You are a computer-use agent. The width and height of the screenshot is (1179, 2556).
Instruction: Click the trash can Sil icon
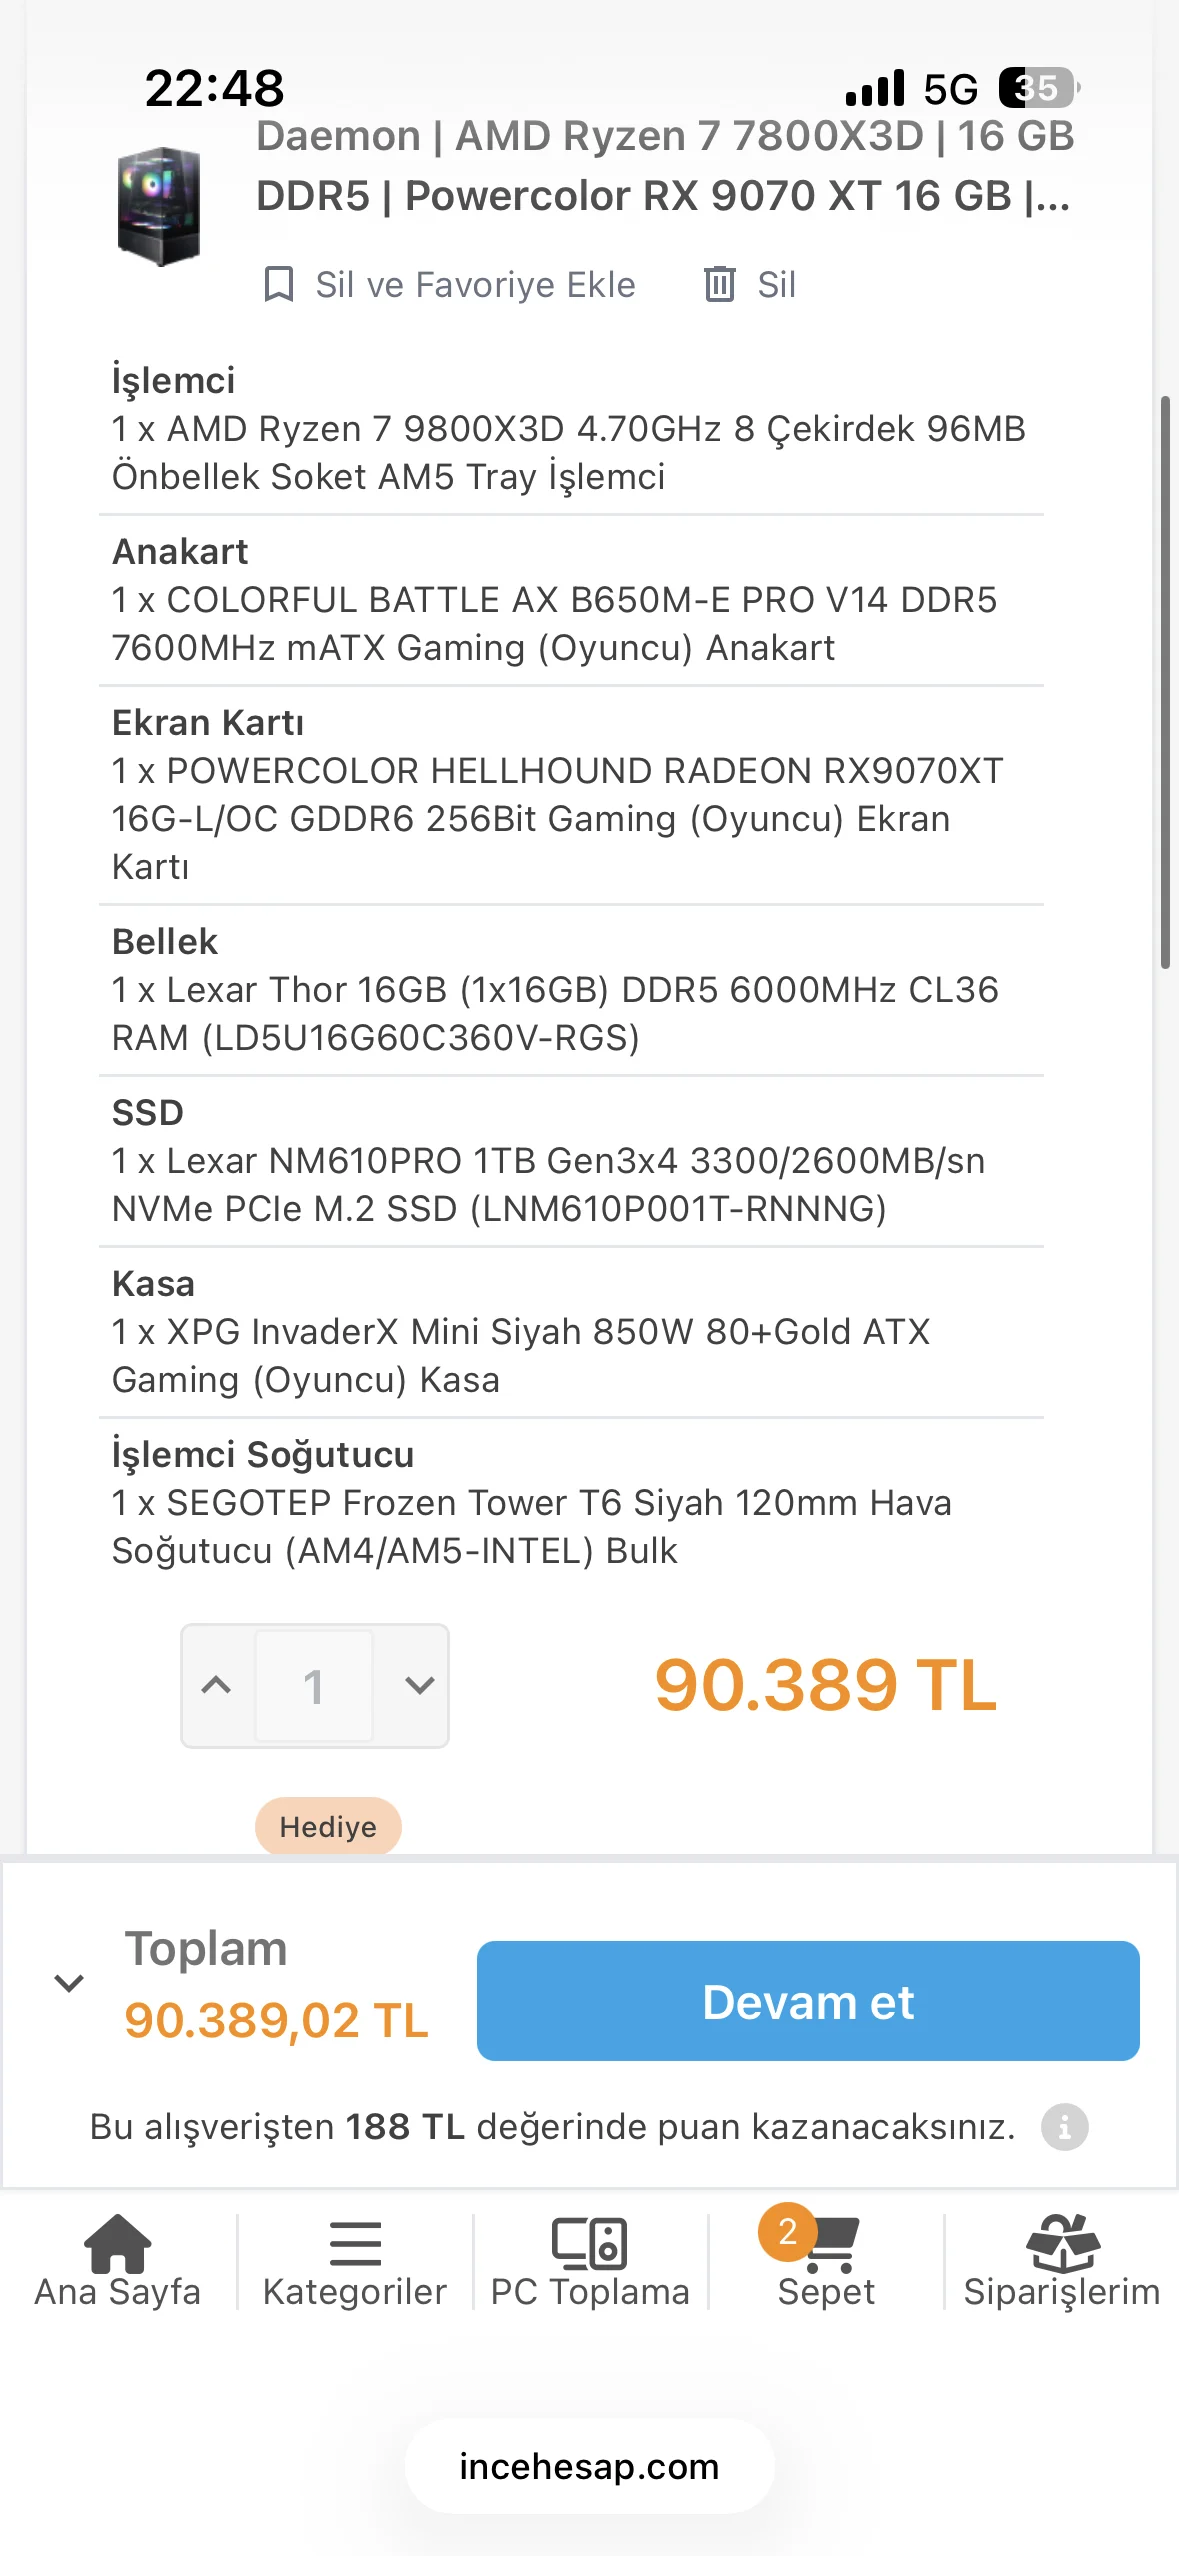click(x=720, y=284)
